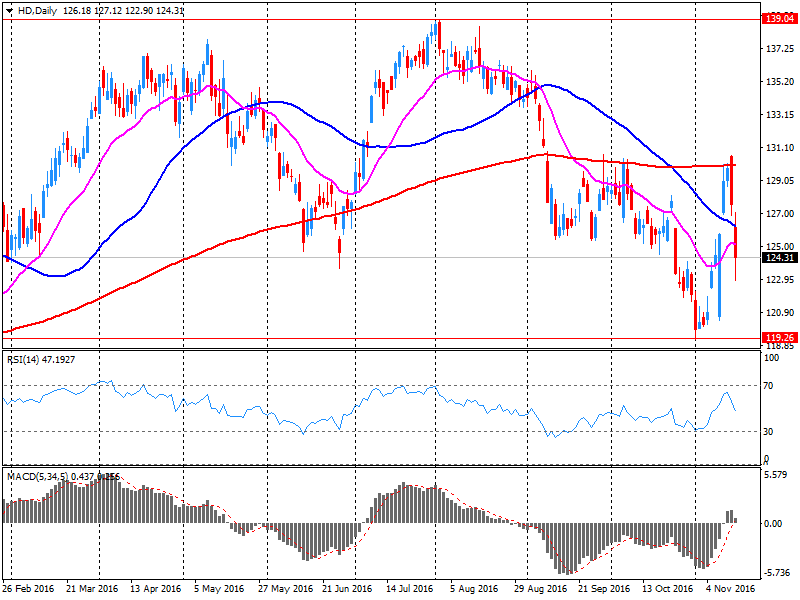800x600 pixels.
Task: Click the red 119.26 price tag
Action: [778, 338]
